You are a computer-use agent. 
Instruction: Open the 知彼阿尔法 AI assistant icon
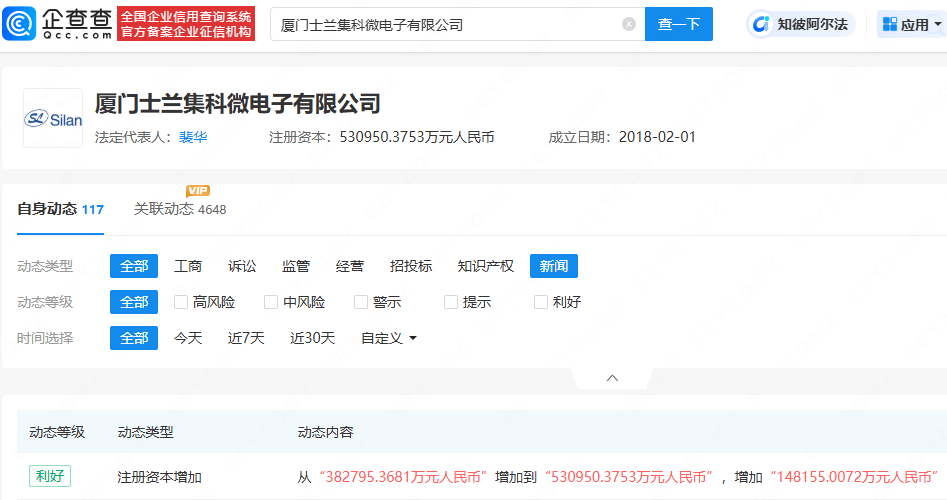[x=761, y=24]
